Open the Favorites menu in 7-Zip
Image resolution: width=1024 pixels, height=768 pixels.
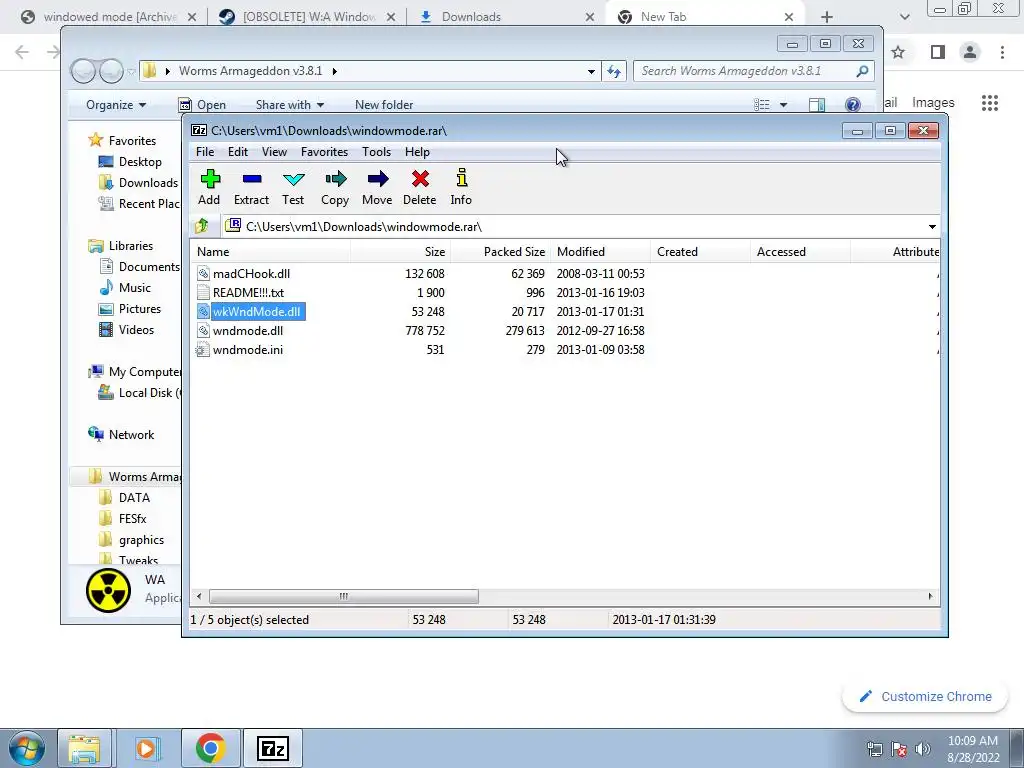pyautogui.click(x=324, y=152)
